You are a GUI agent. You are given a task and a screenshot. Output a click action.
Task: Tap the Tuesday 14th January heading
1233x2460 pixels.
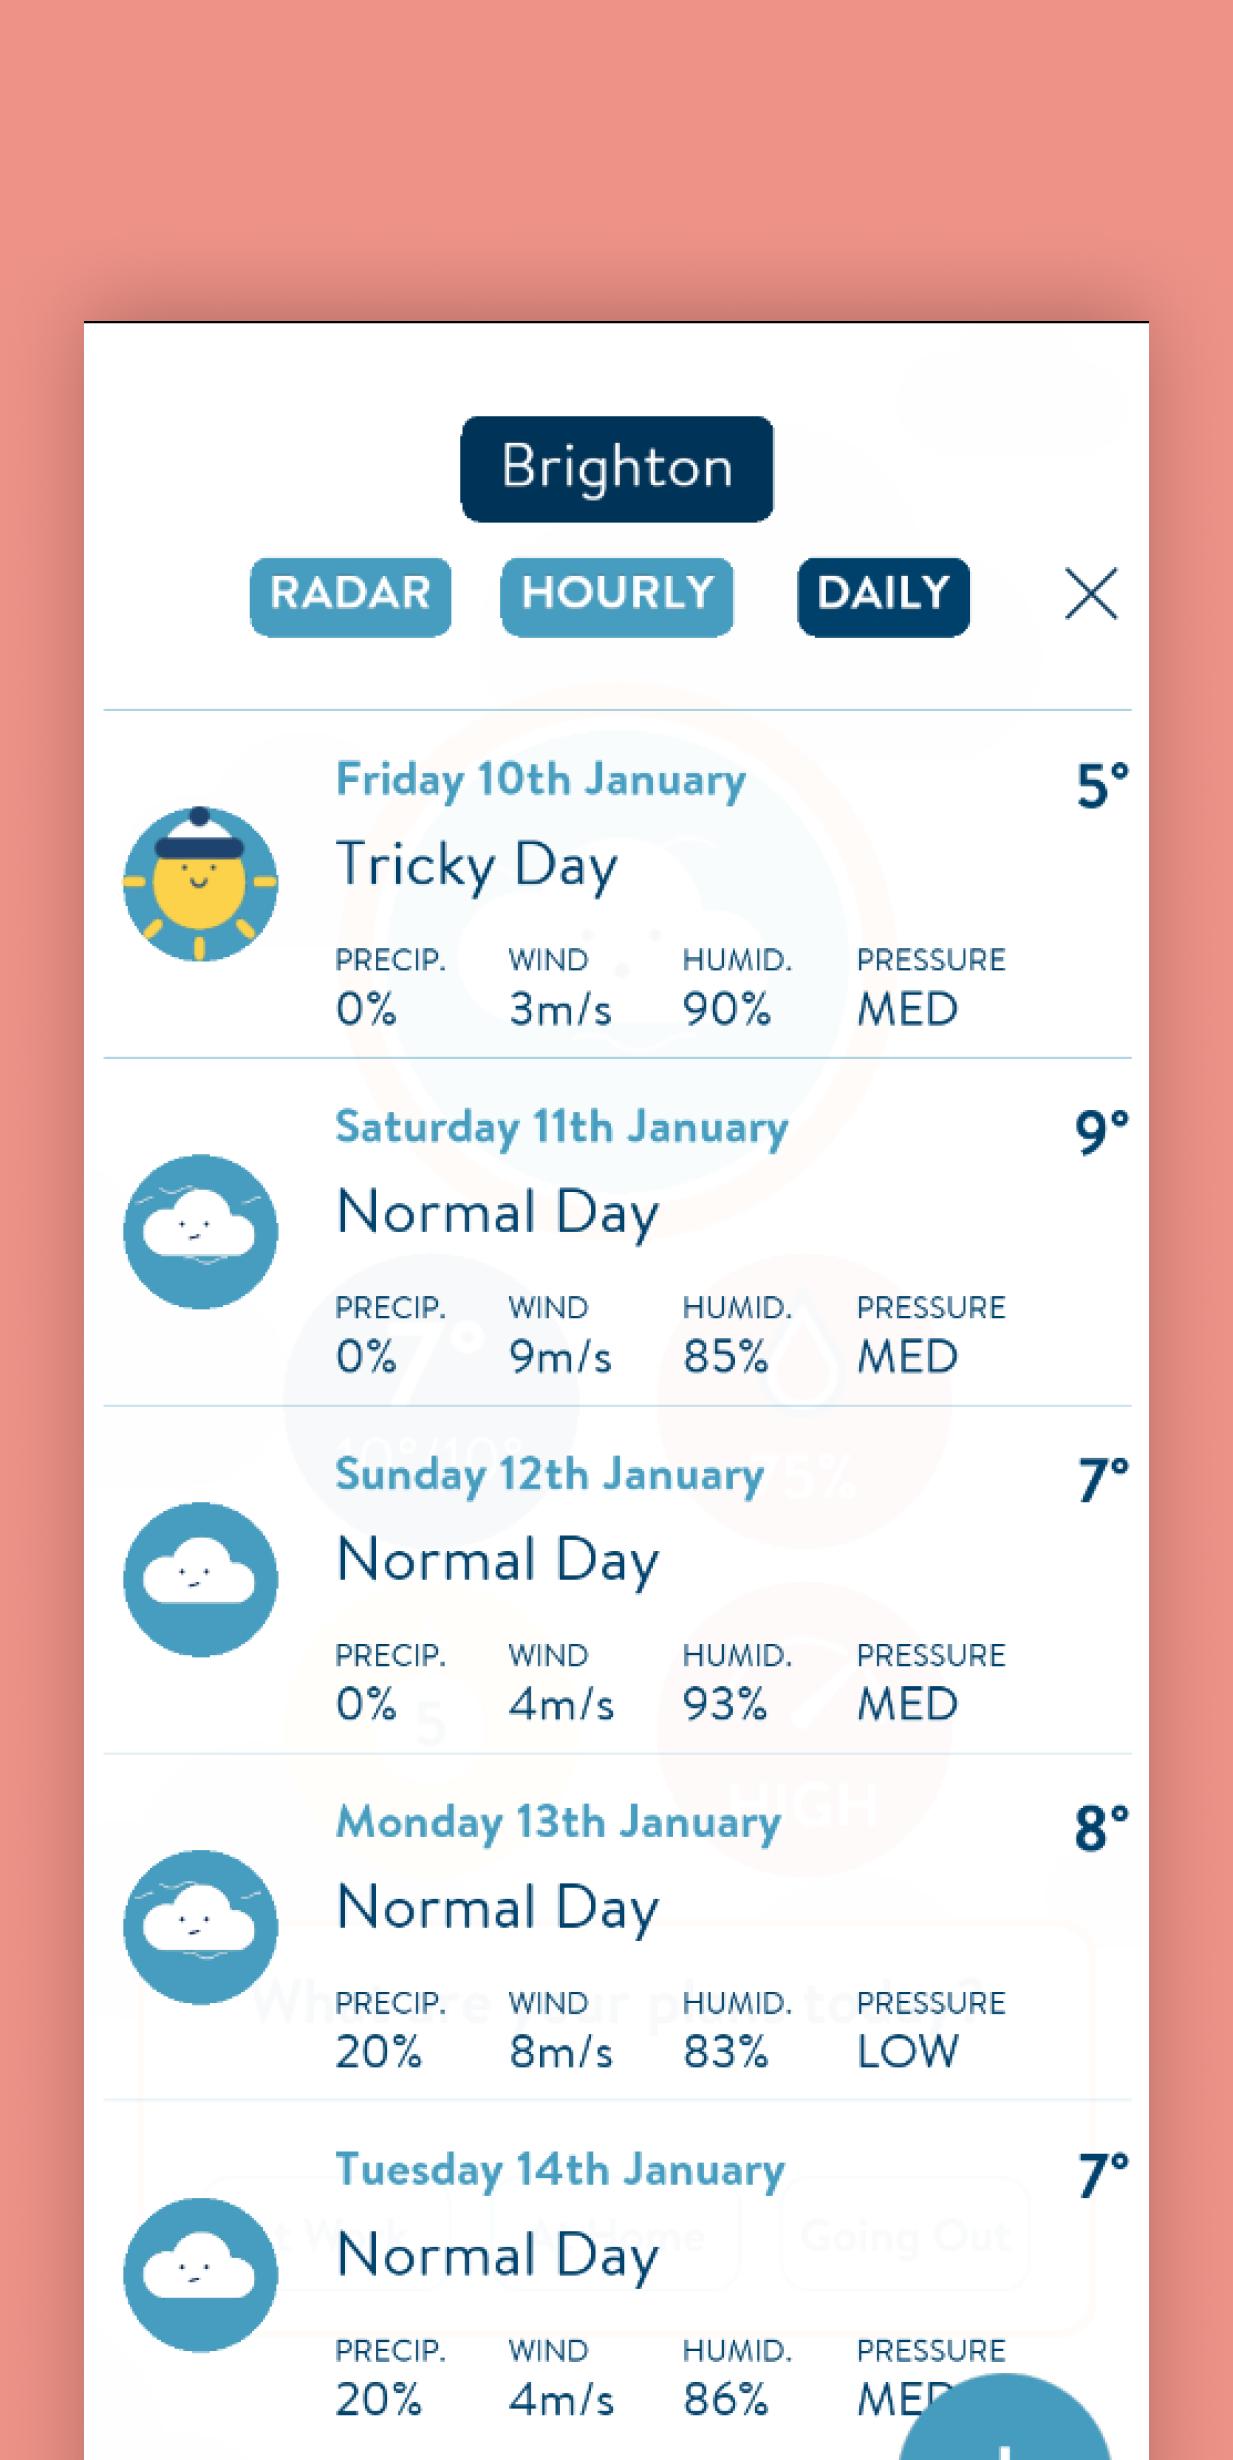pyautogui.click(x=560, y=2170)
